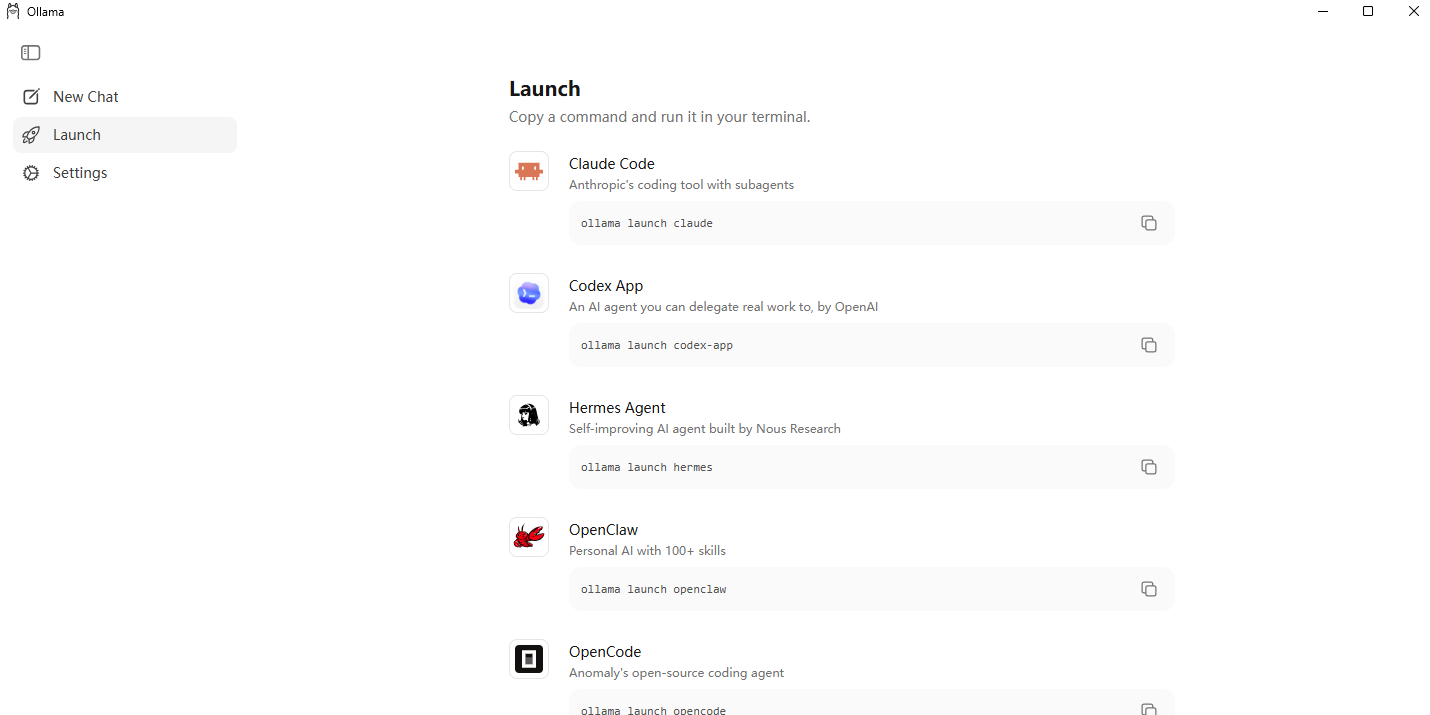The height and width of the screenshot is (715, 1430).
Task: Click the OpenCode square logo icon
Action: pyautogui.click(x=529, y=659)
